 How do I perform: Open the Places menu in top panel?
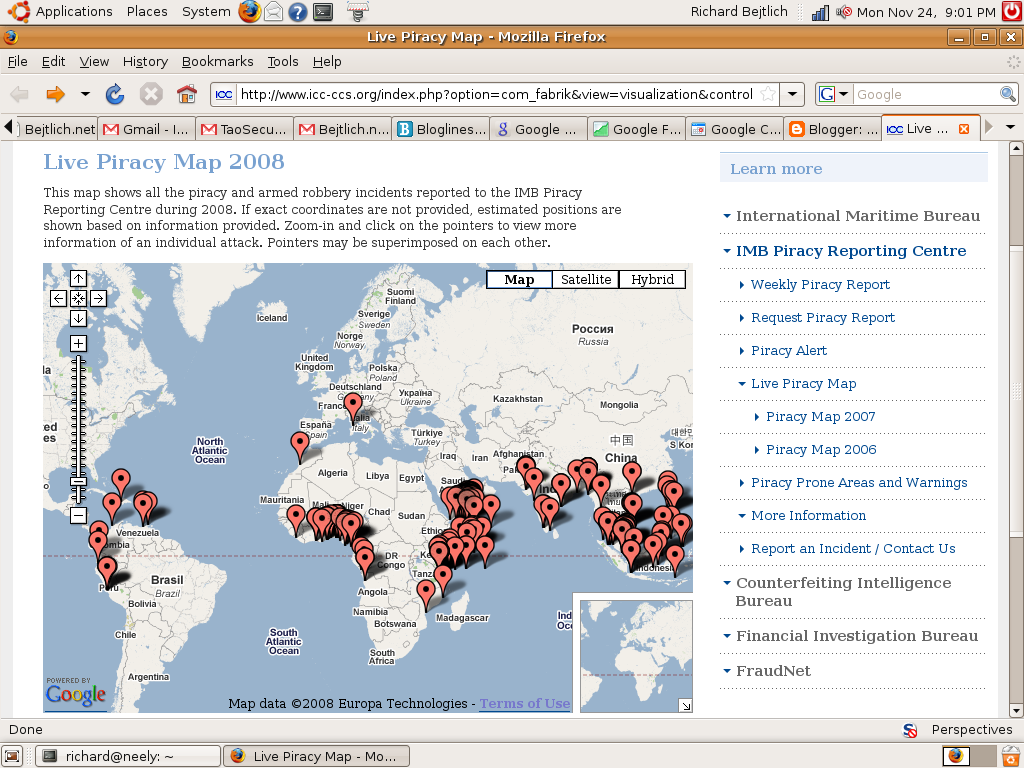click(147, 12)
